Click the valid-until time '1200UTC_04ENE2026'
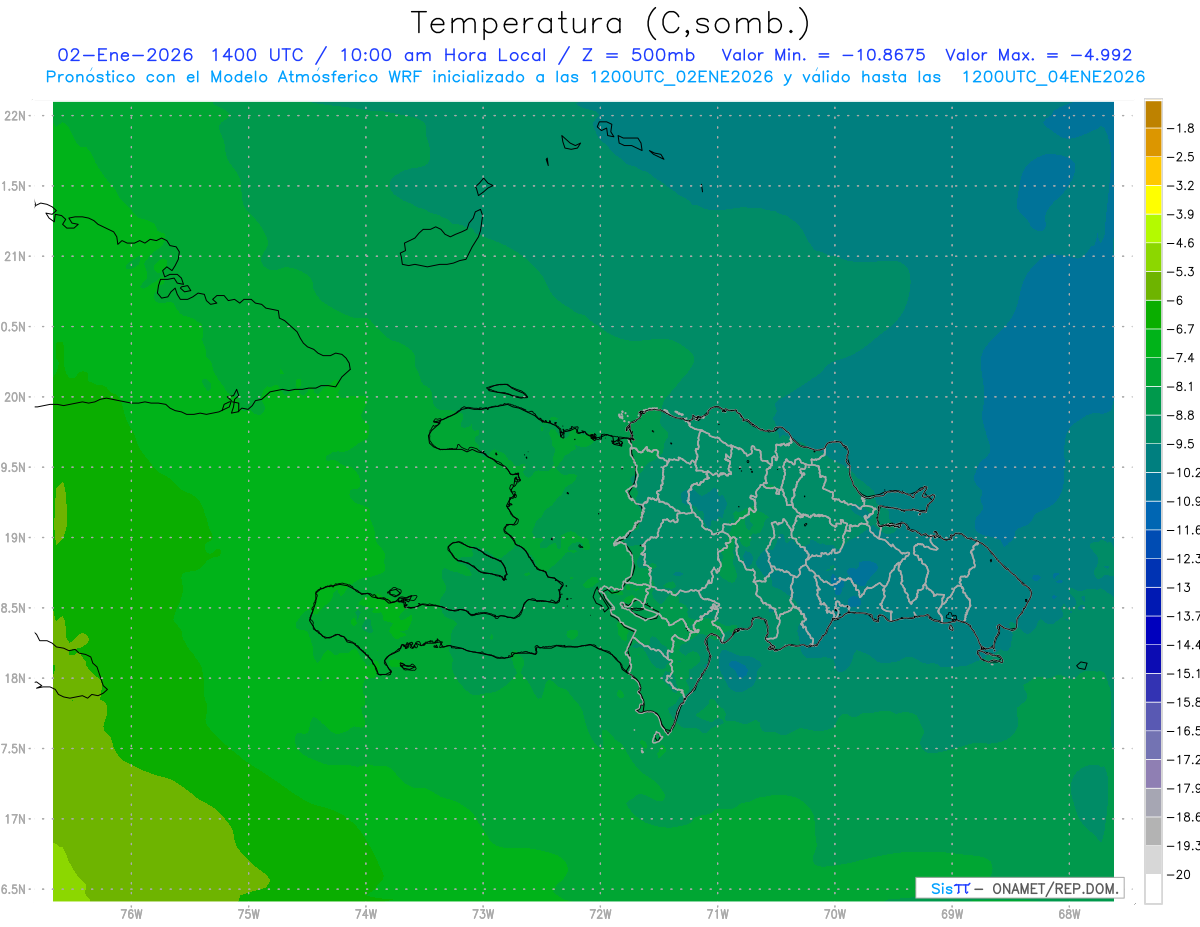The width and height of the screenshot is (1200, 927). (1053, 77)
